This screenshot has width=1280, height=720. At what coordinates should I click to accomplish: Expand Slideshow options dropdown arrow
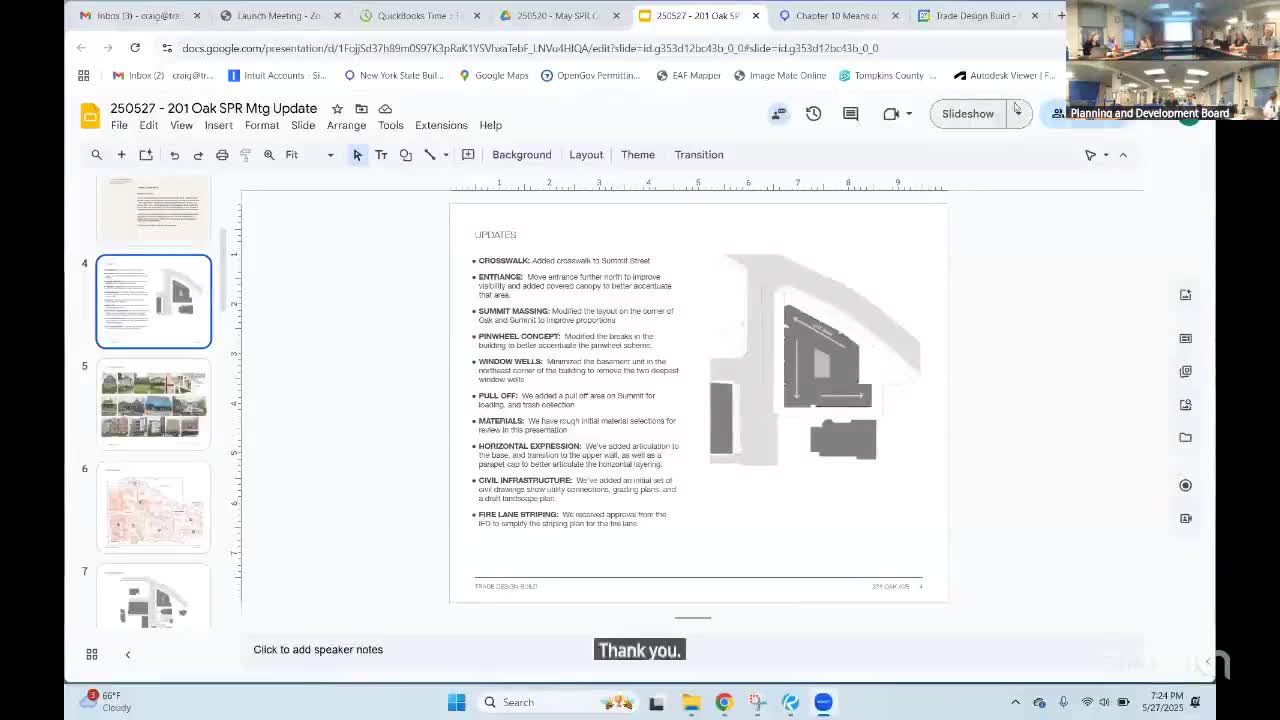coord(1018,114)
